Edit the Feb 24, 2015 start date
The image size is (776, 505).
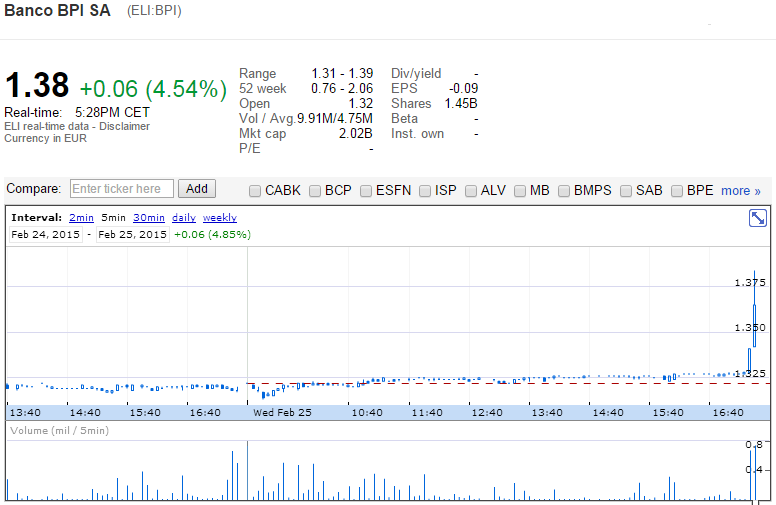[x=46, y=235]
